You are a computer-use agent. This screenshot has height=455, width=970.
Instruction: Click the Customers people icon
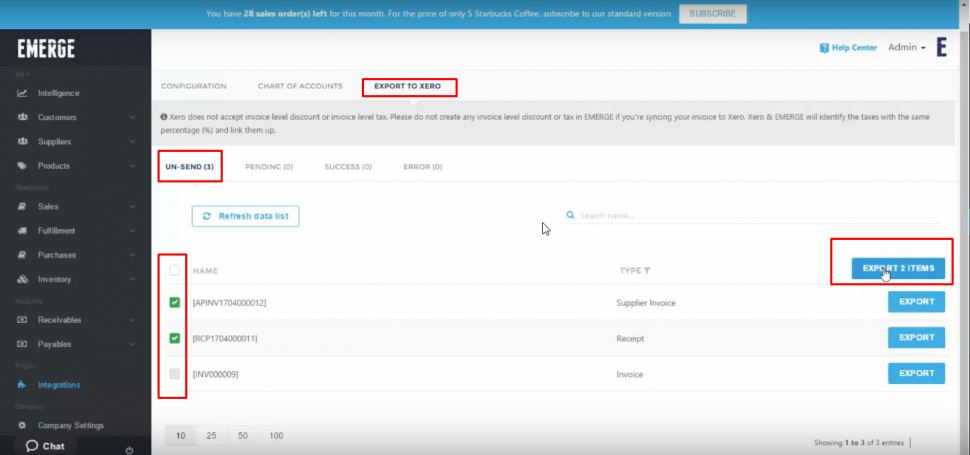coord(22,117)
